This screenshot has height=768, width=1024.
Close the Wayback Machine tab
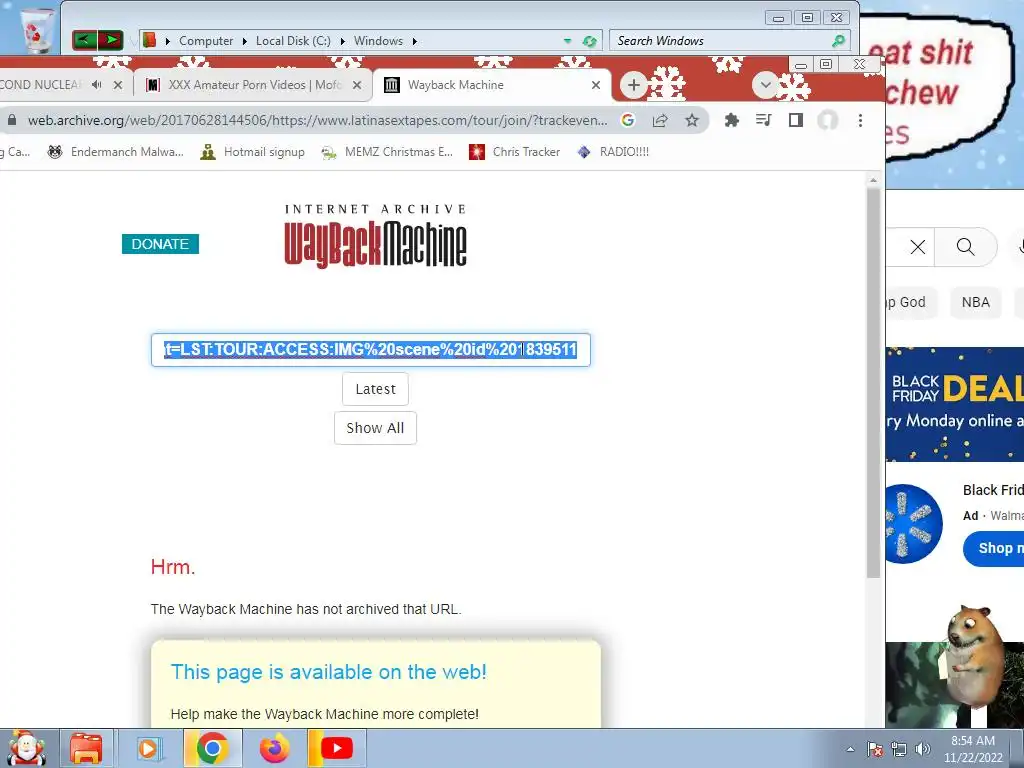click(596, 85)
